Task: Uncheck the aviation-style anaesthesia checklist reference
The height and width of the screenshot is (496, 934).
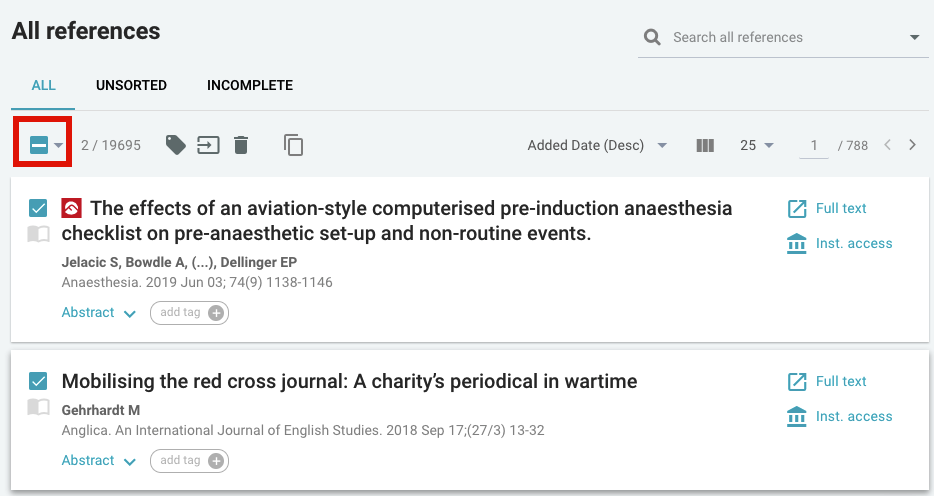Action: (x=38, y=208)
